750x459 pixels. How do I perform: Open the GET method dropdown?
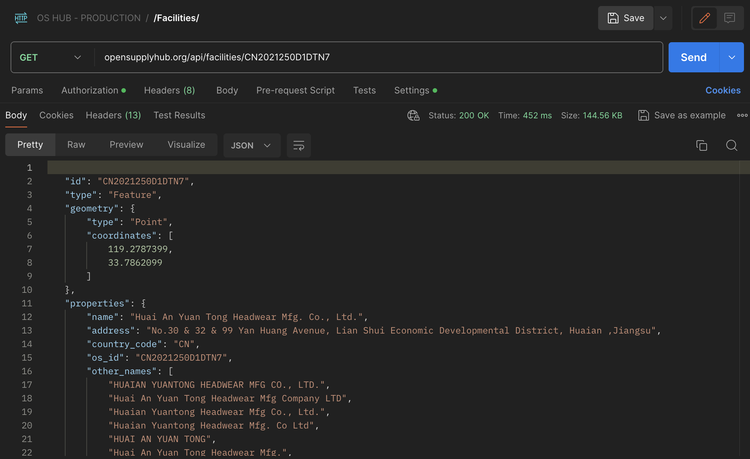point(51,57)
